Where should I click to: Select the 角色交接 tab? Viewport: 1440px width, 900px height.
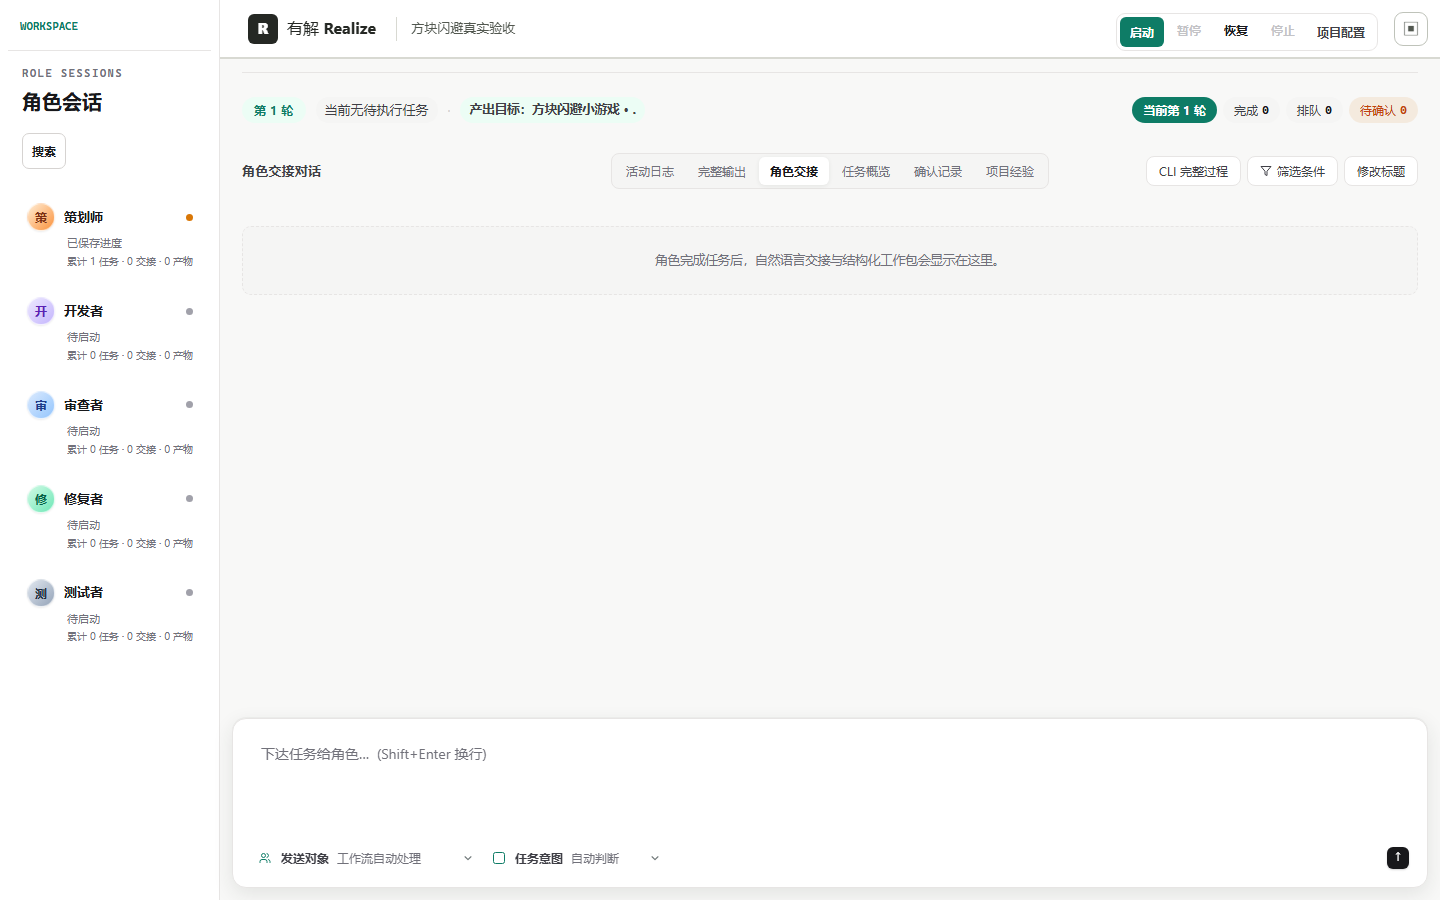794,171
